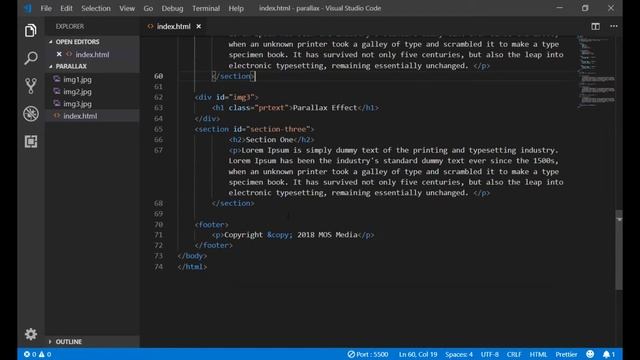640x360 pixels.
Task: Open the Go menu
Action: tap(148, 8)
